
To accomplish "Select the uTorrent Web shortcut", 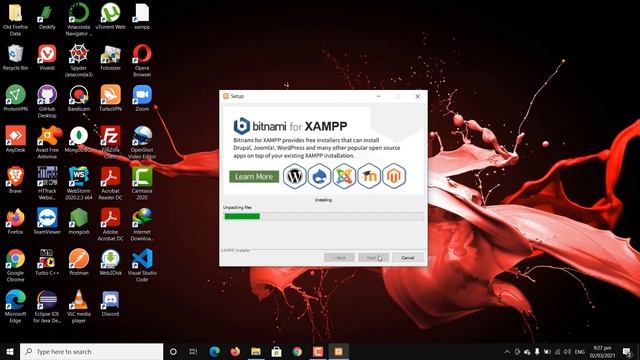I will (x=110, y=17).
